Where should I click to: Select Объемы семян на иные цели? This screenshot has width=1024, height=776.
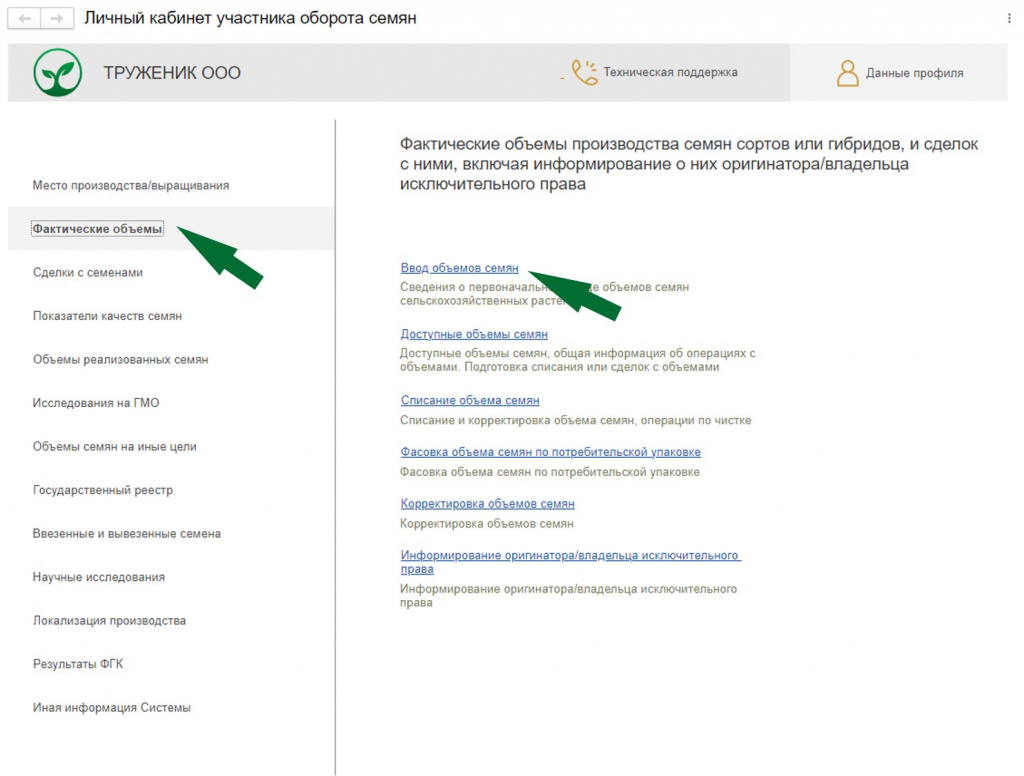[114, 447]
